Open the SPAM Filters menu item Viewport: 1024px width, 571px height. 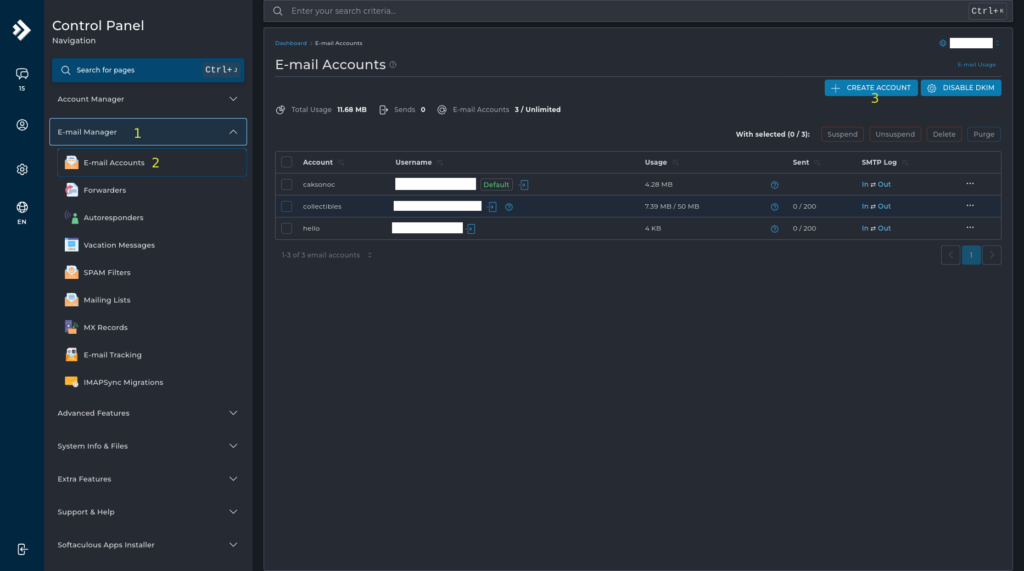point(152,272)
